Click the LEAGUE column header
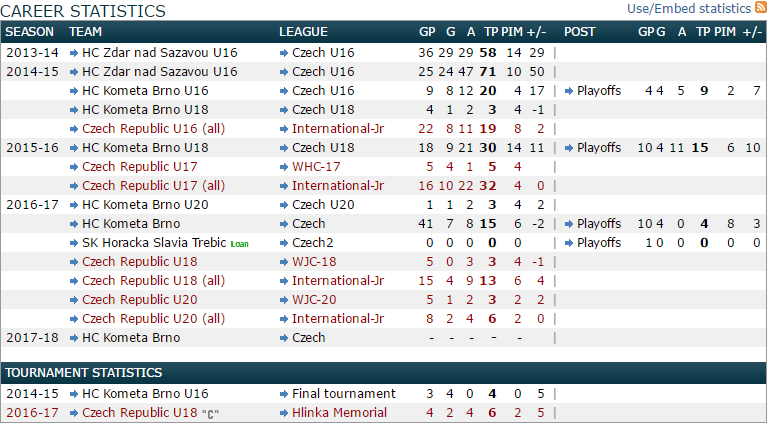Viewport: 768px width, 423px height. pyautogui.click(x=303, y=32)
